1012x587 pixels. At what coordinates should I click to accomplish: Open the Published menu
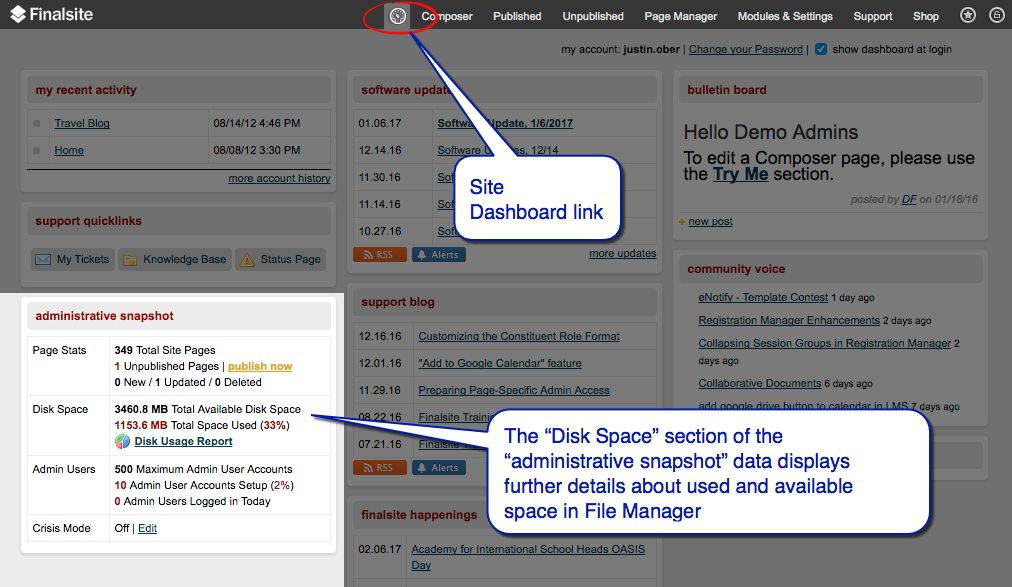(517, 16)
